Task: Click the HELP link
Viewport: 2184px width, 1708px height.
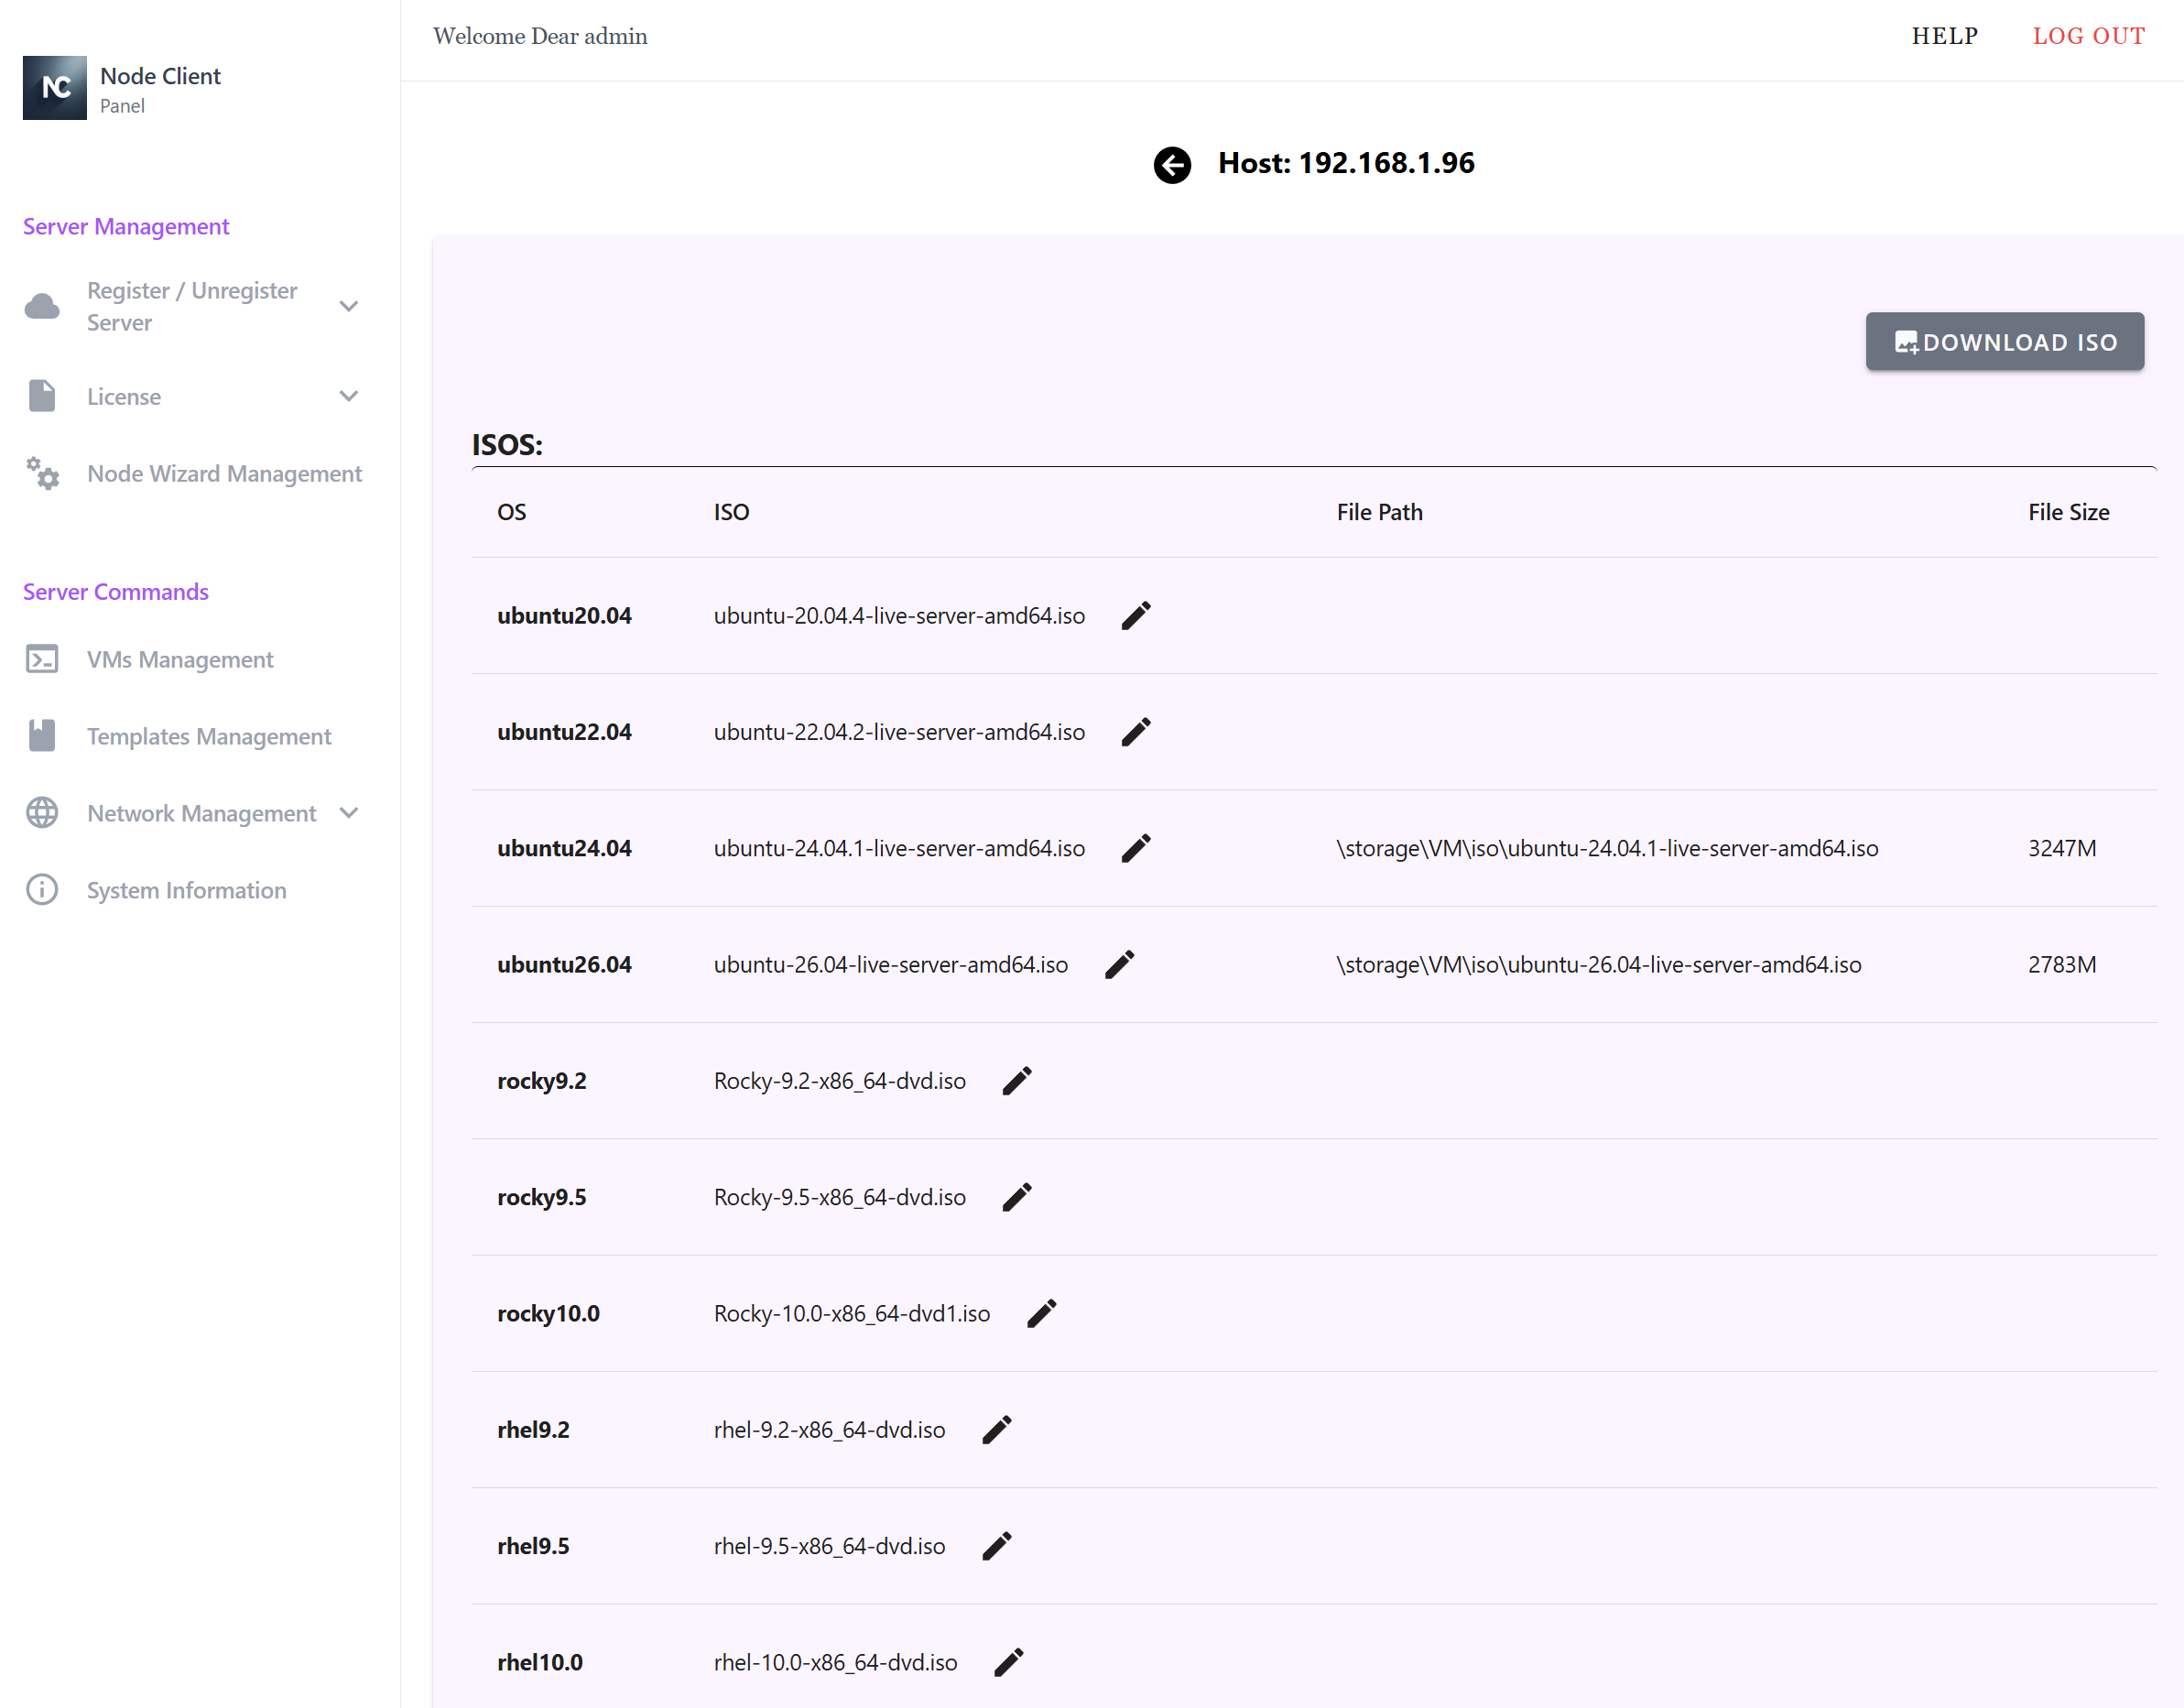Action: (x=1945, y=36)
